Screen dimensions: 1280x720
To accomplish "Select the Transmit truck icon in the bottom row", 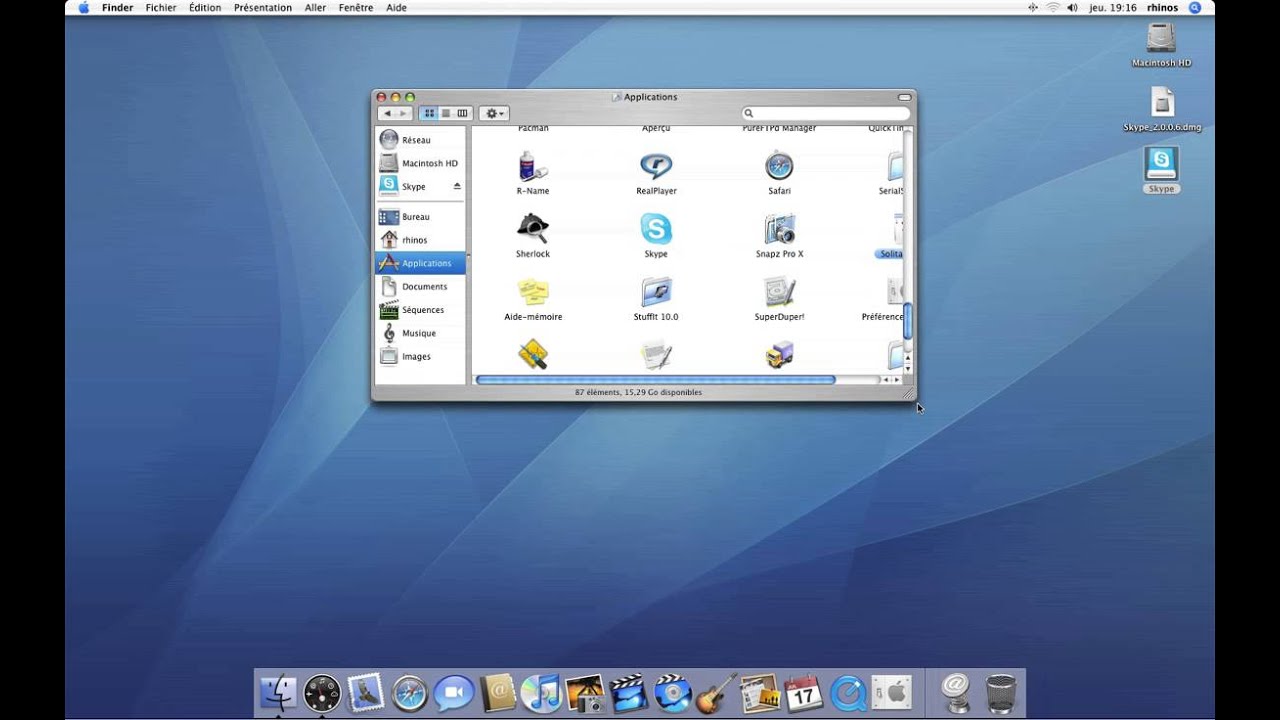I will click(779, 354).
